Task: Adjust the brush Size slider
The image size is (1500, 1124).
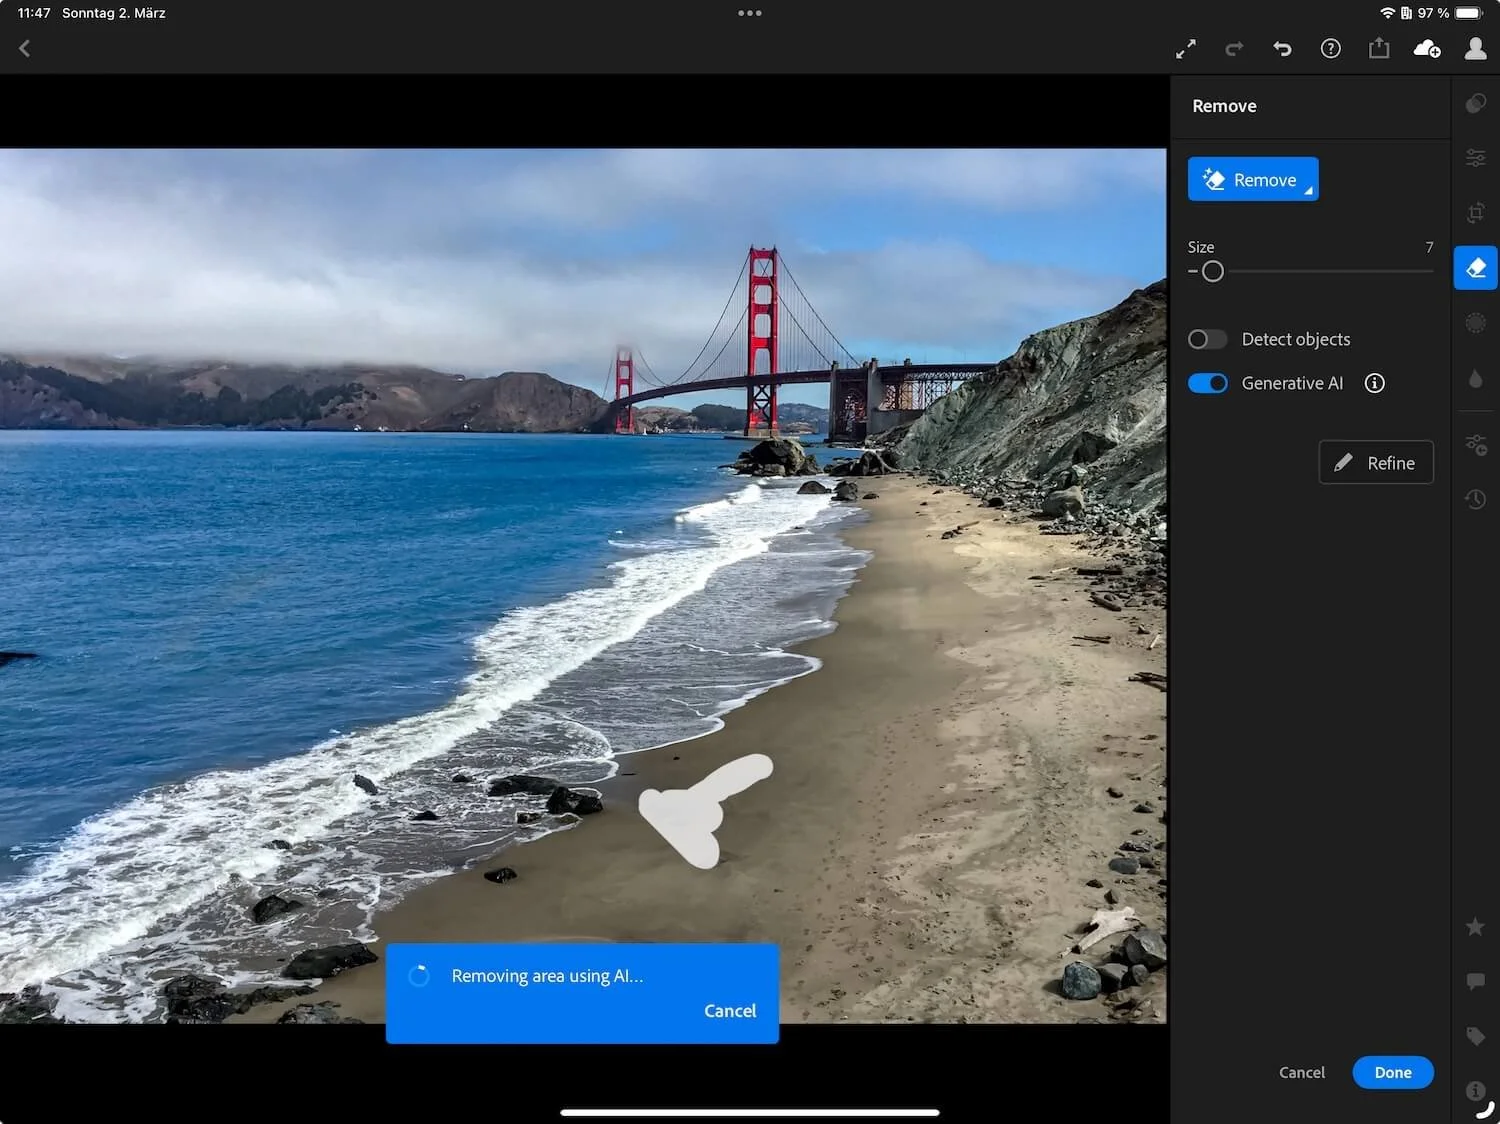Action: coord(1213,271)
